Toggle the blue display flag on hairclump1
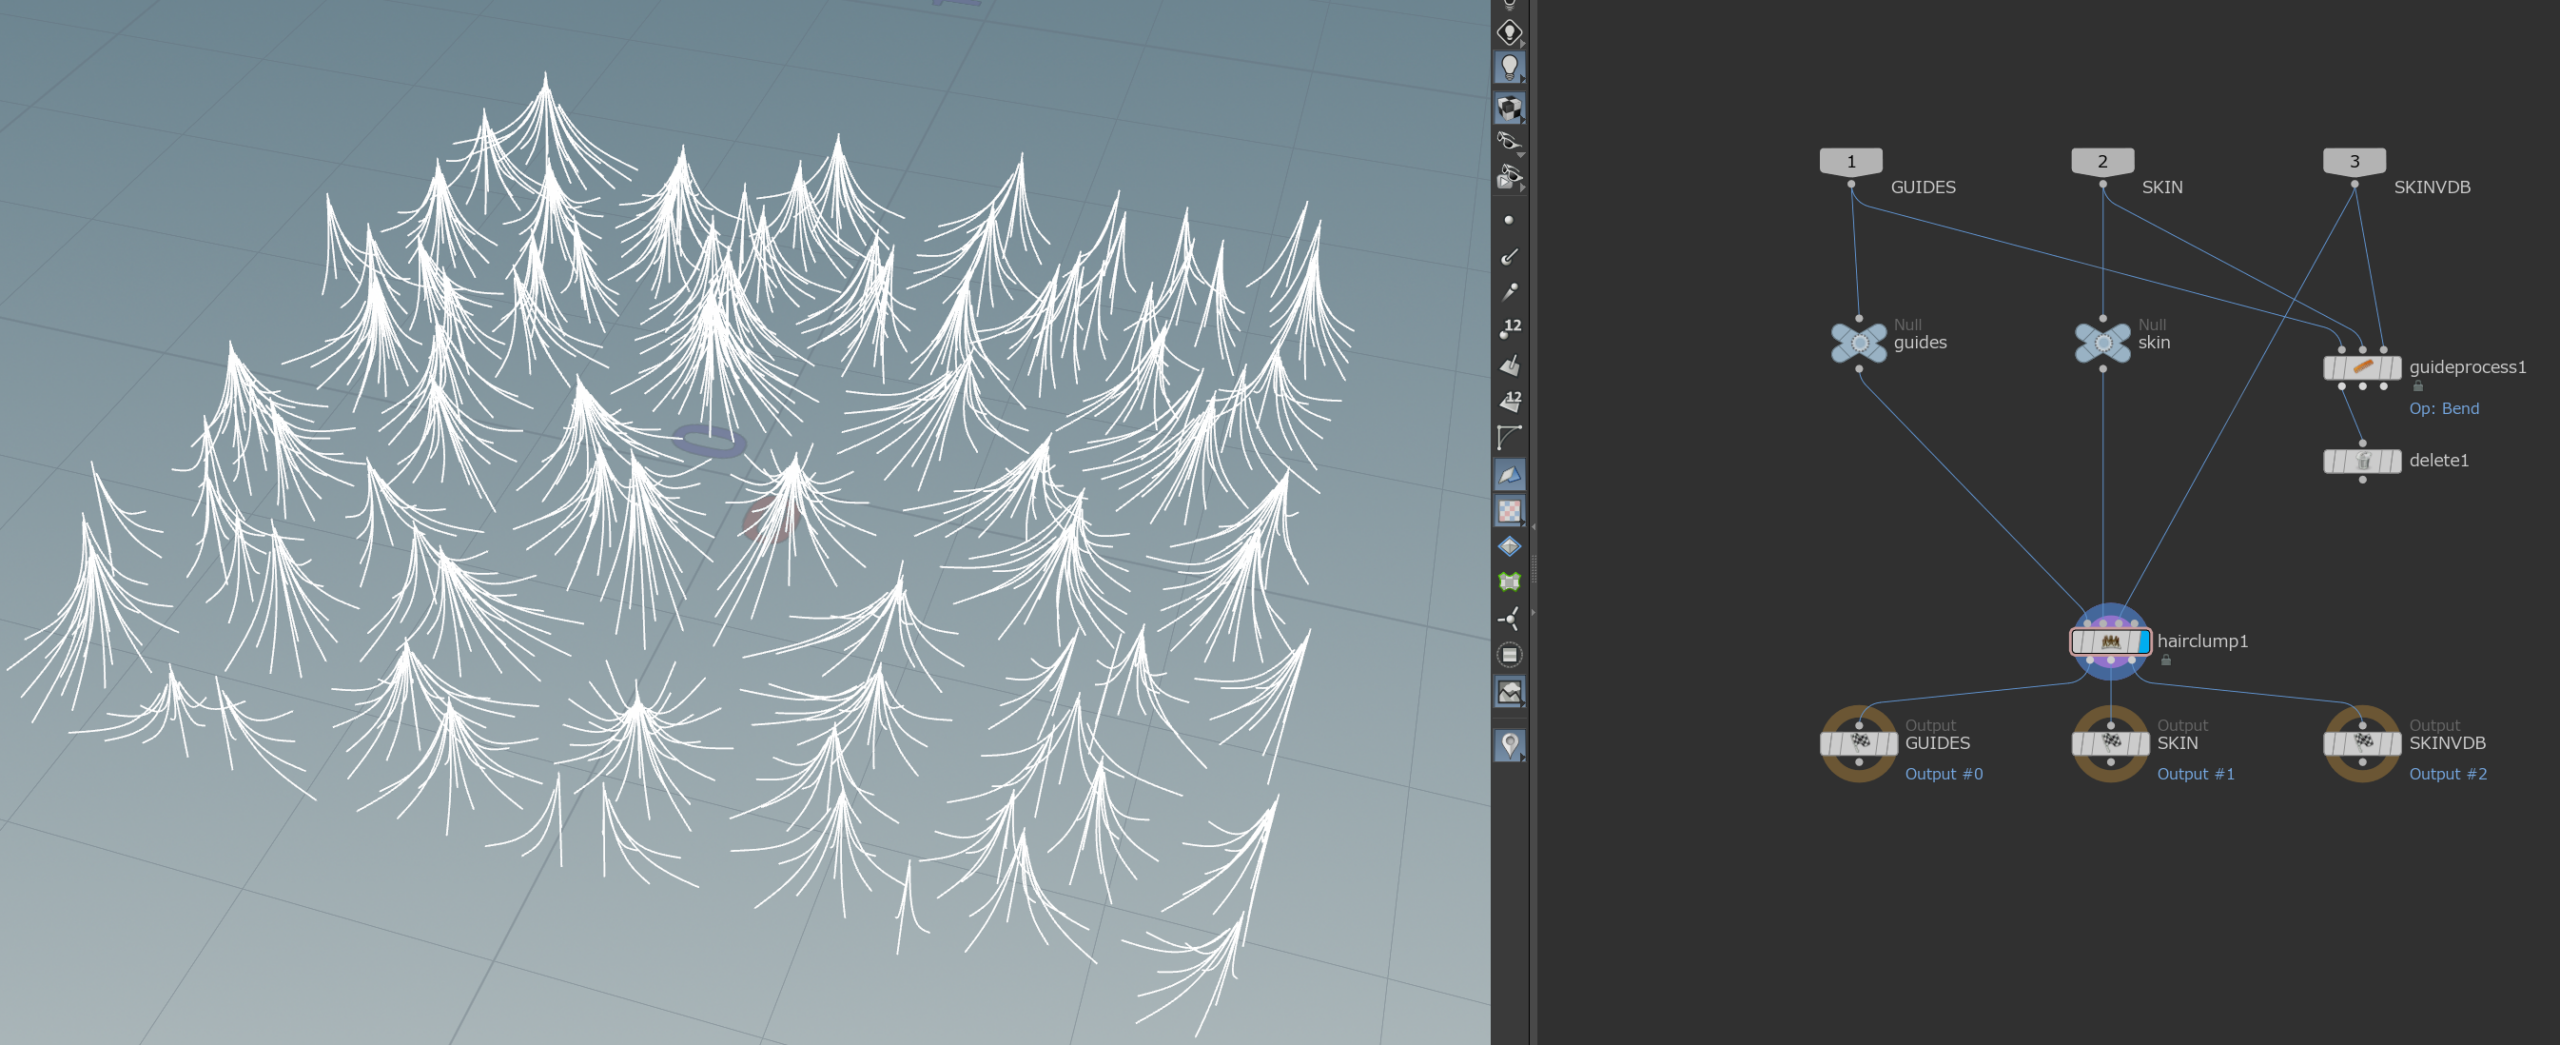 [2143, 642]
